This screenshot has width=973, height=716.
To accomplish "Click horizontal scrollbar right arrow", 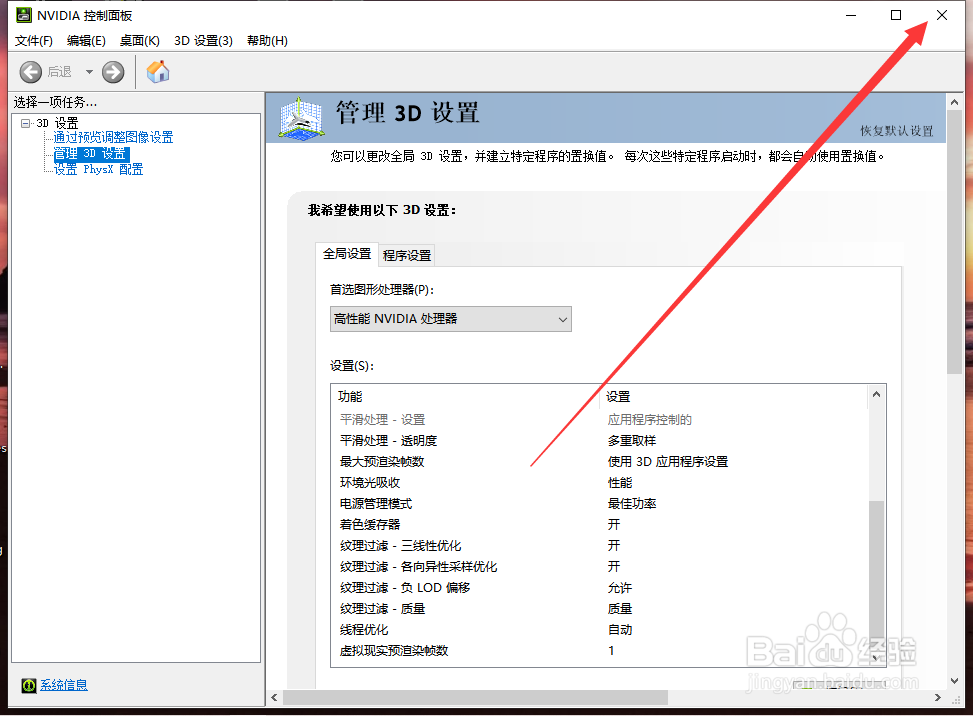I will point(938,698).
